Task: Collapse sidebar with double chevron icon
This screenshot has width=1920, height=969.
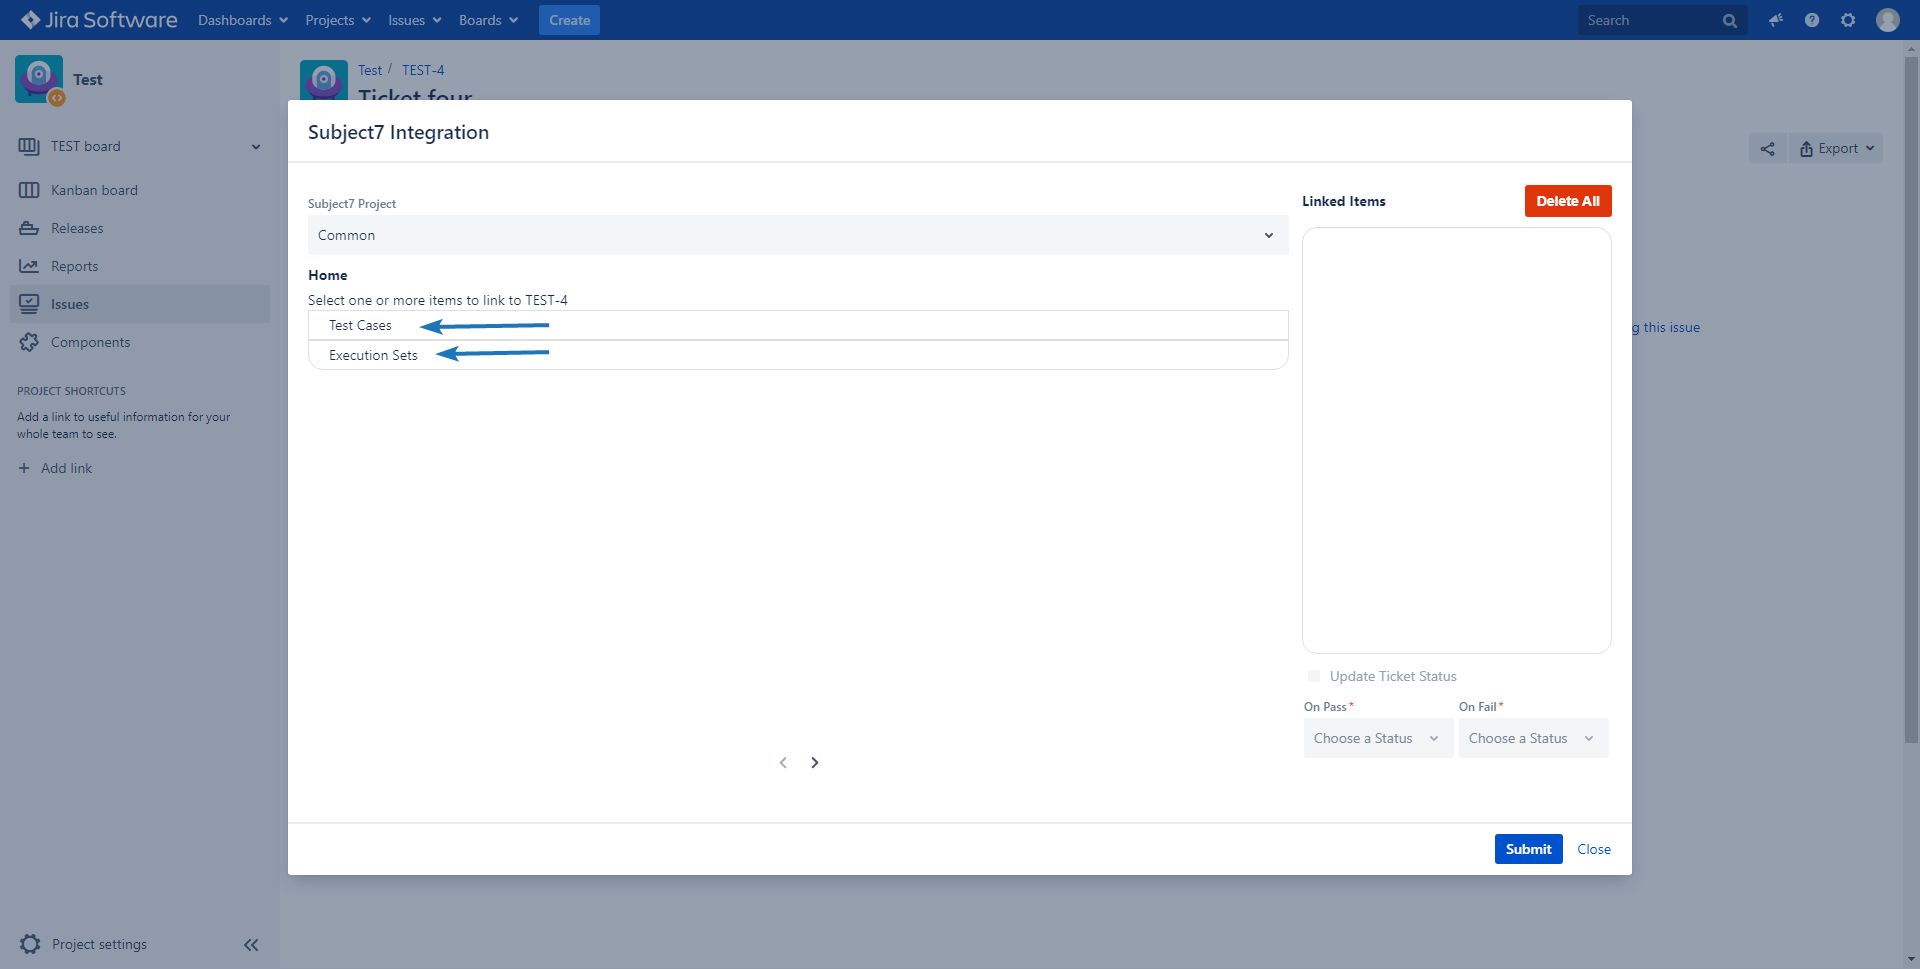Action: coord(251,944)
